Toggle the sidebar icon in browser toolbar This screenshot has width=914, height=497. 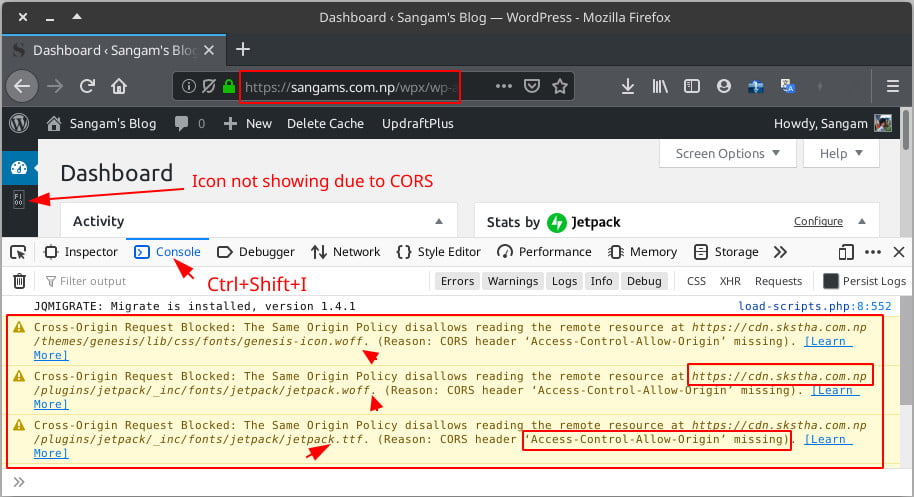pos(692,87)
